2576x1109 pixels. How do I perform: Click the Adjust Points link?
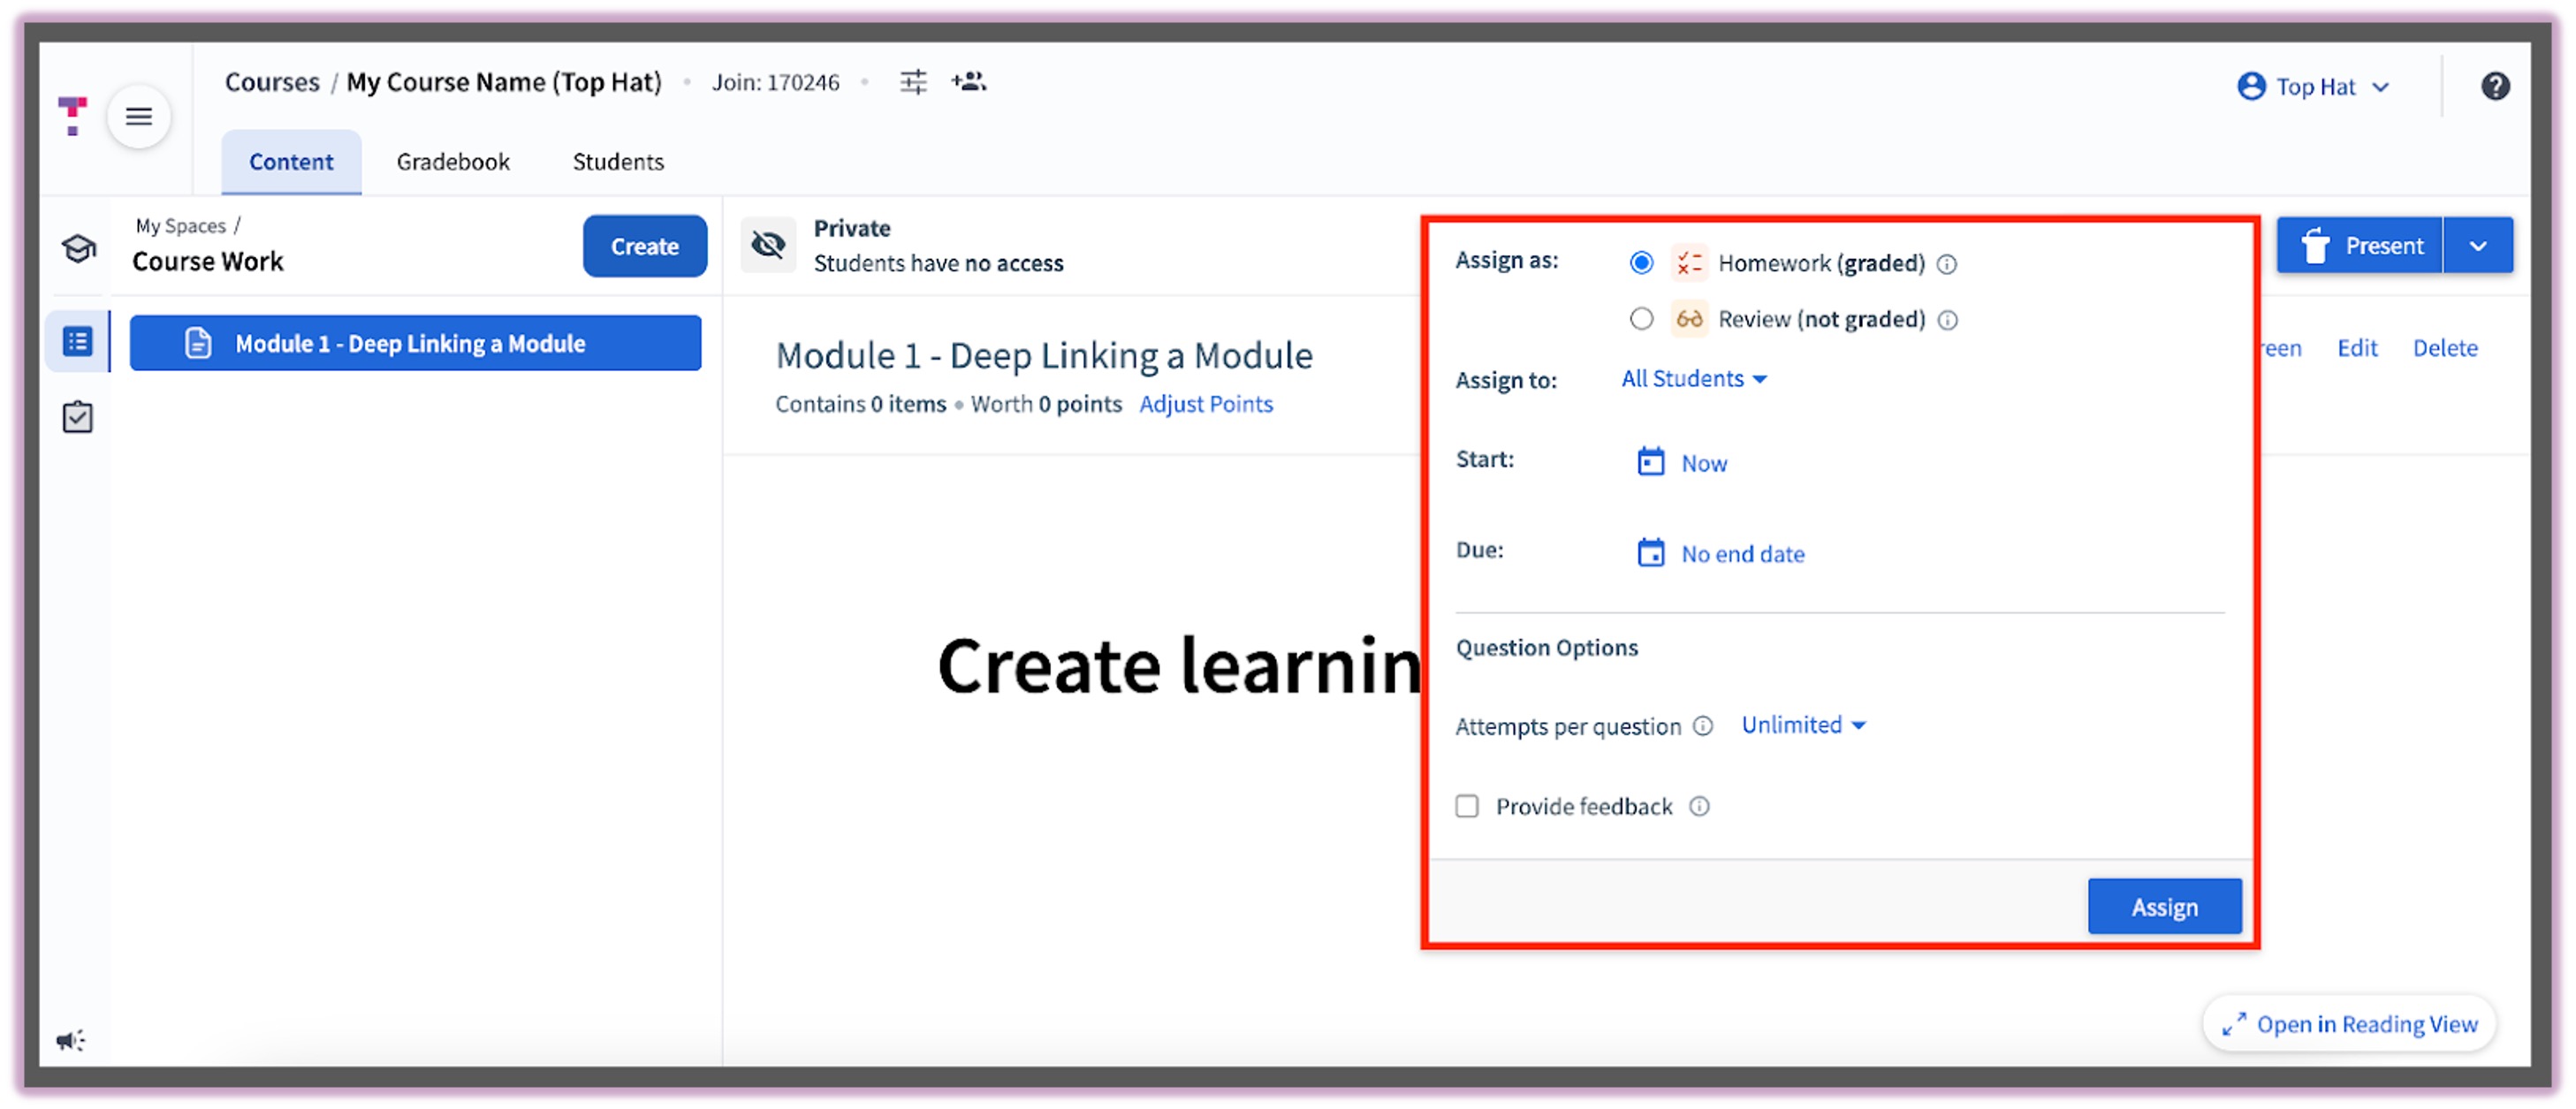click(x=1205, y=404)
